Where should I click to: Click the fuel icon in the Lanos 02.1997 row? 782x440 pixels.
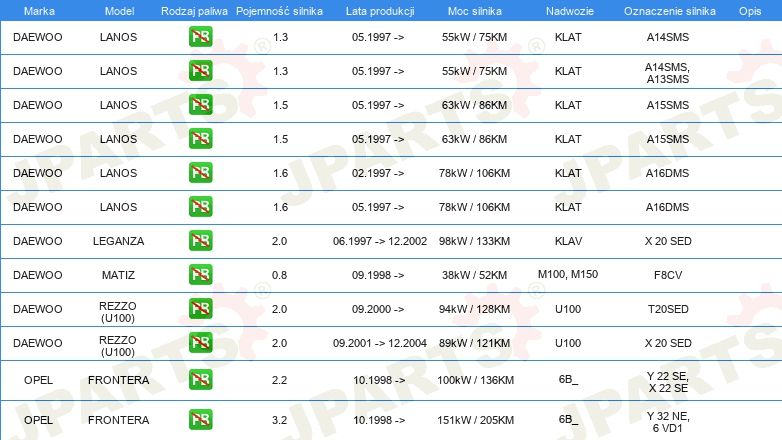[200, 173]
